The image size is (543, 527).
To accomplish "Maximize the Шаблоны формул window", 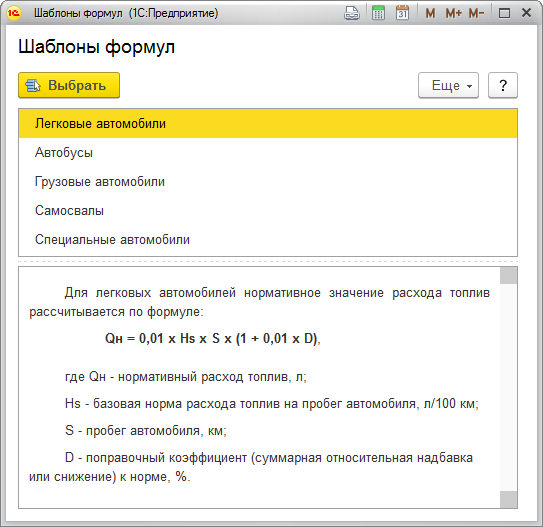I will click(x=504, y=14).
